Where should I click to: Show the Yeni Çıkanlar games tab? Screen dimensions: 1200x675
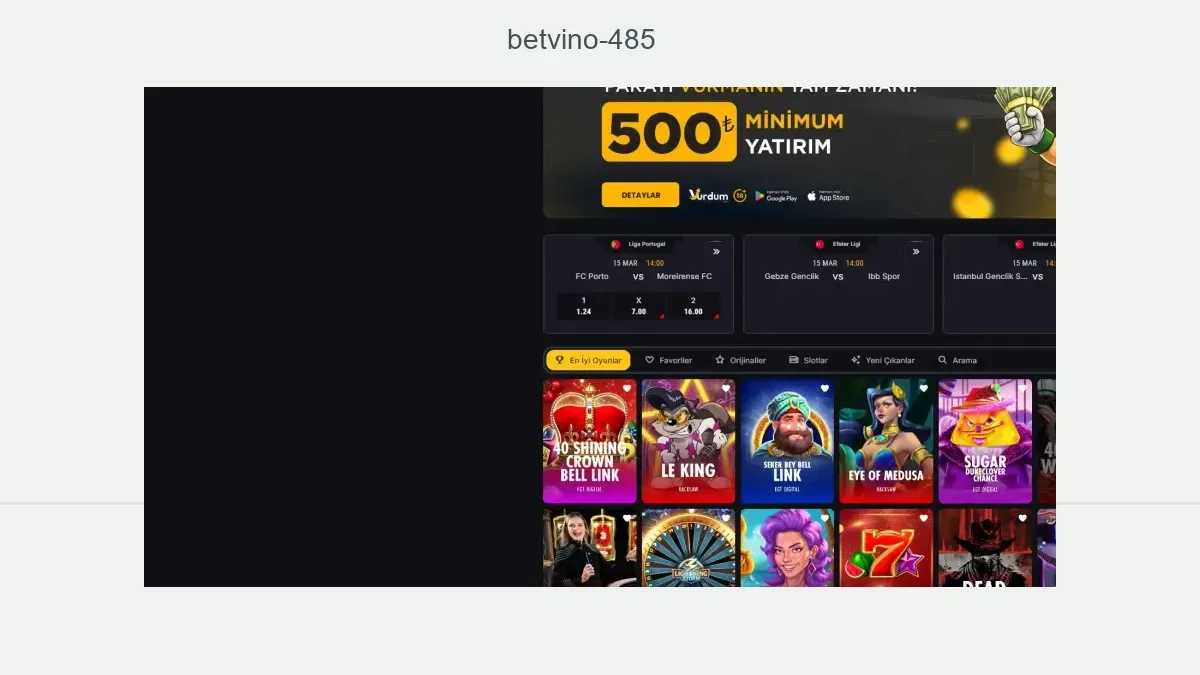[x=882, y=360]
